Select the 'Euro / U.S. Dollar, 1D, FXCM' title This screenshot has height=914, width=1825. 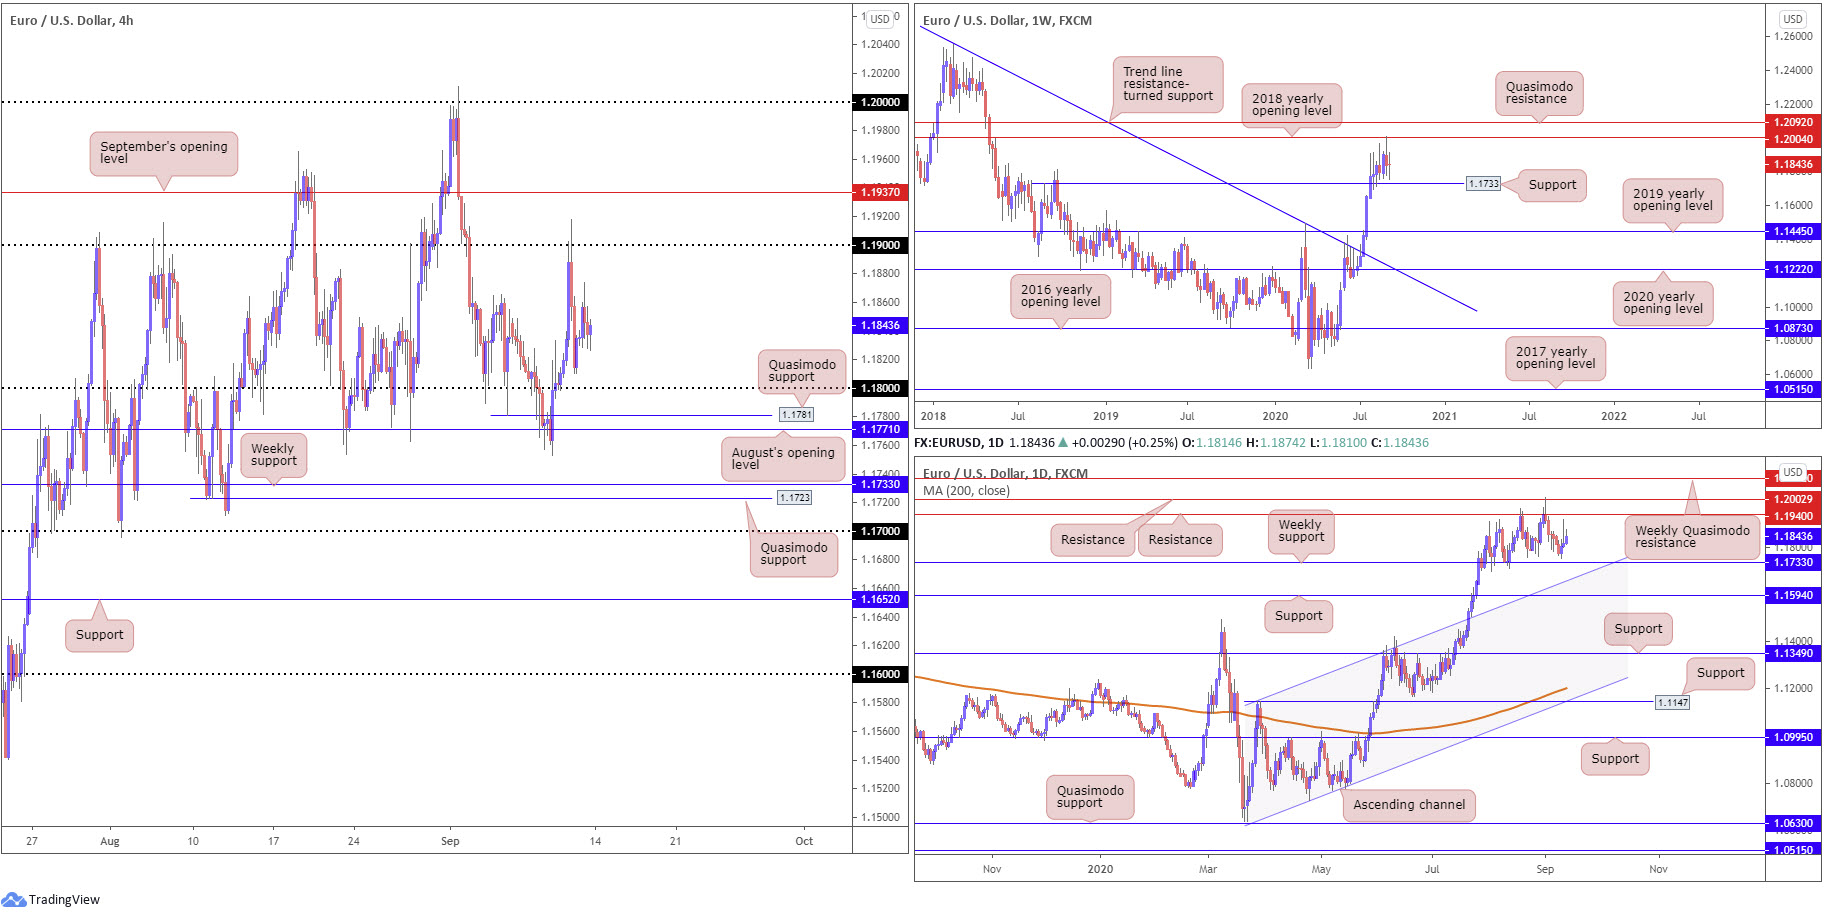[1005, 473]
